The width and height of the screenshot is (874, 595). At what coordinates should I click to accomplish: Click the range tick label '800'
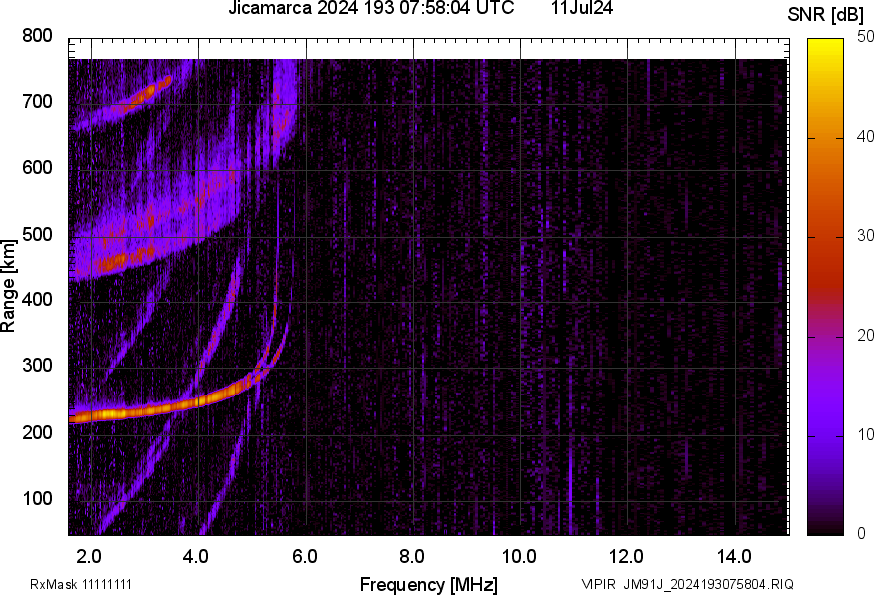tap(37, 36)
